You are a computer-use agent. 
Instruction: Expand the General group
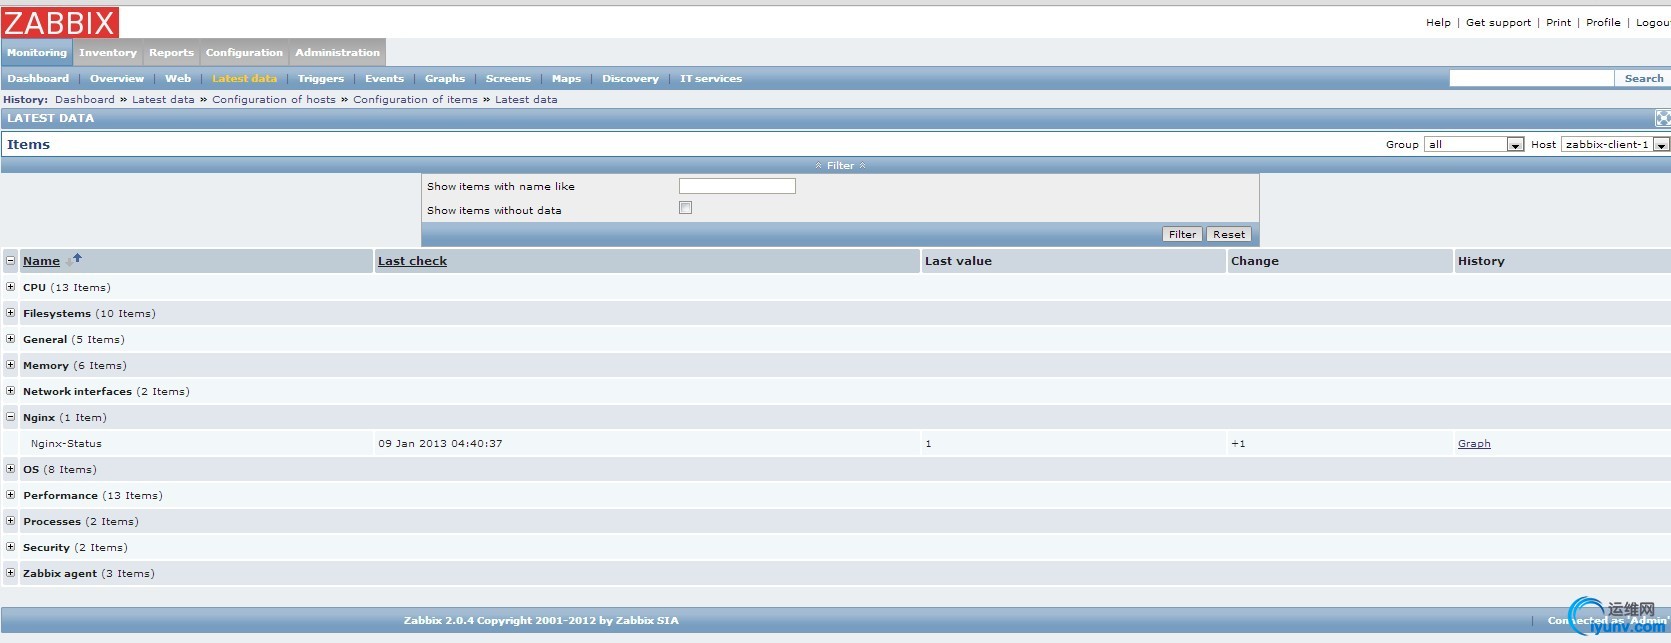point(10,338)
